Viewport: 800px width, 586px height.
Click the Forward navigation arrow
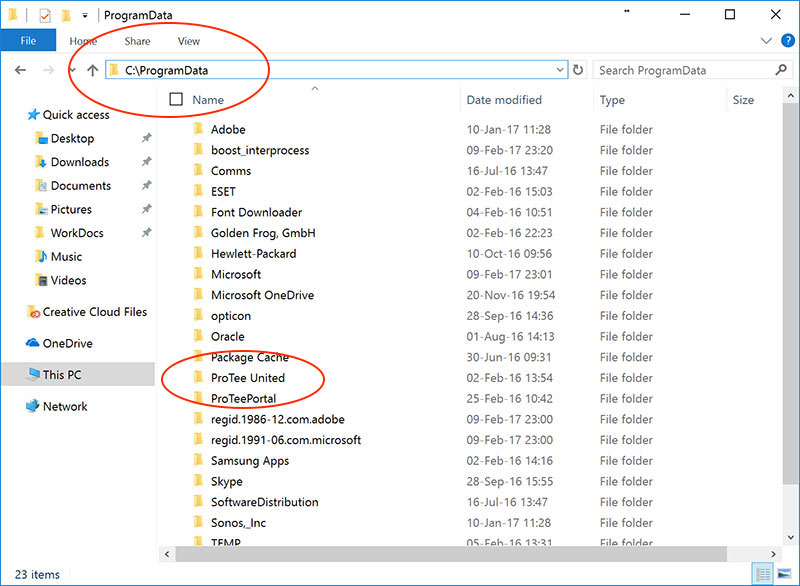(48, 70)
